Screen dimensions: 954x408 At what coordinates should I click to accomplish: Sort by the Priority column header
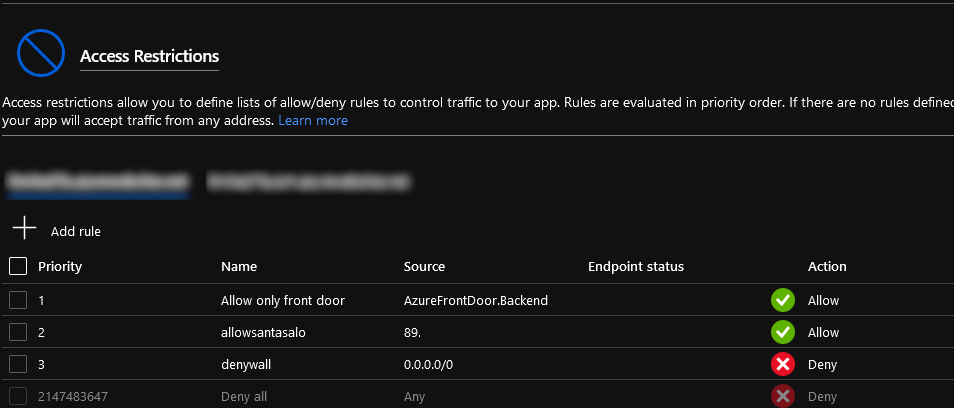pyautogui.click(x=60, y=267)
